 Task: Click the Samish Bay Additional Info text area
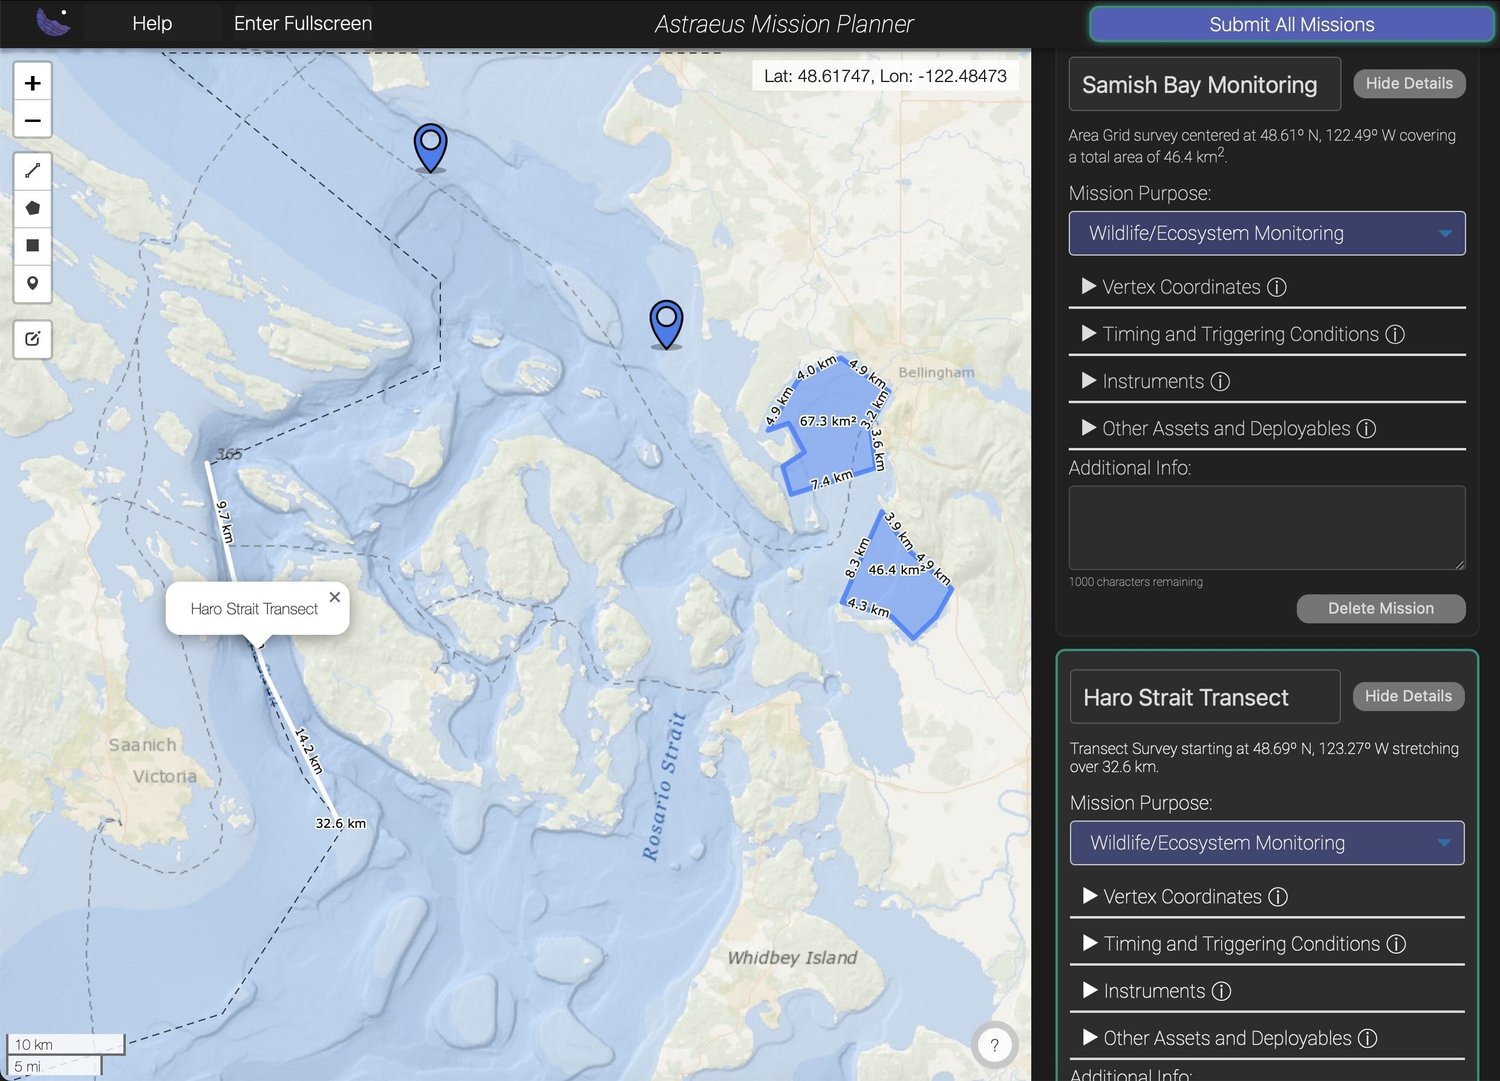(1266, 527)
